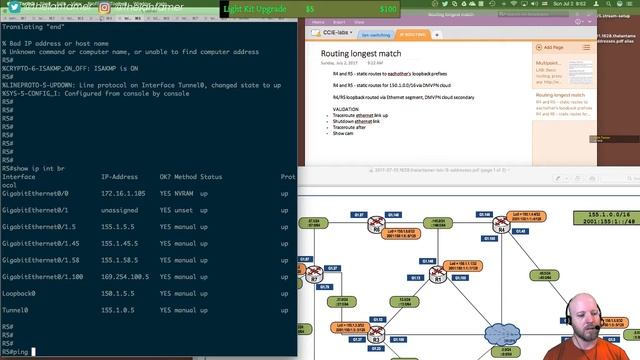Click the markup pen icon in Preview
640x360 pixels.
(x=558, y=178)
